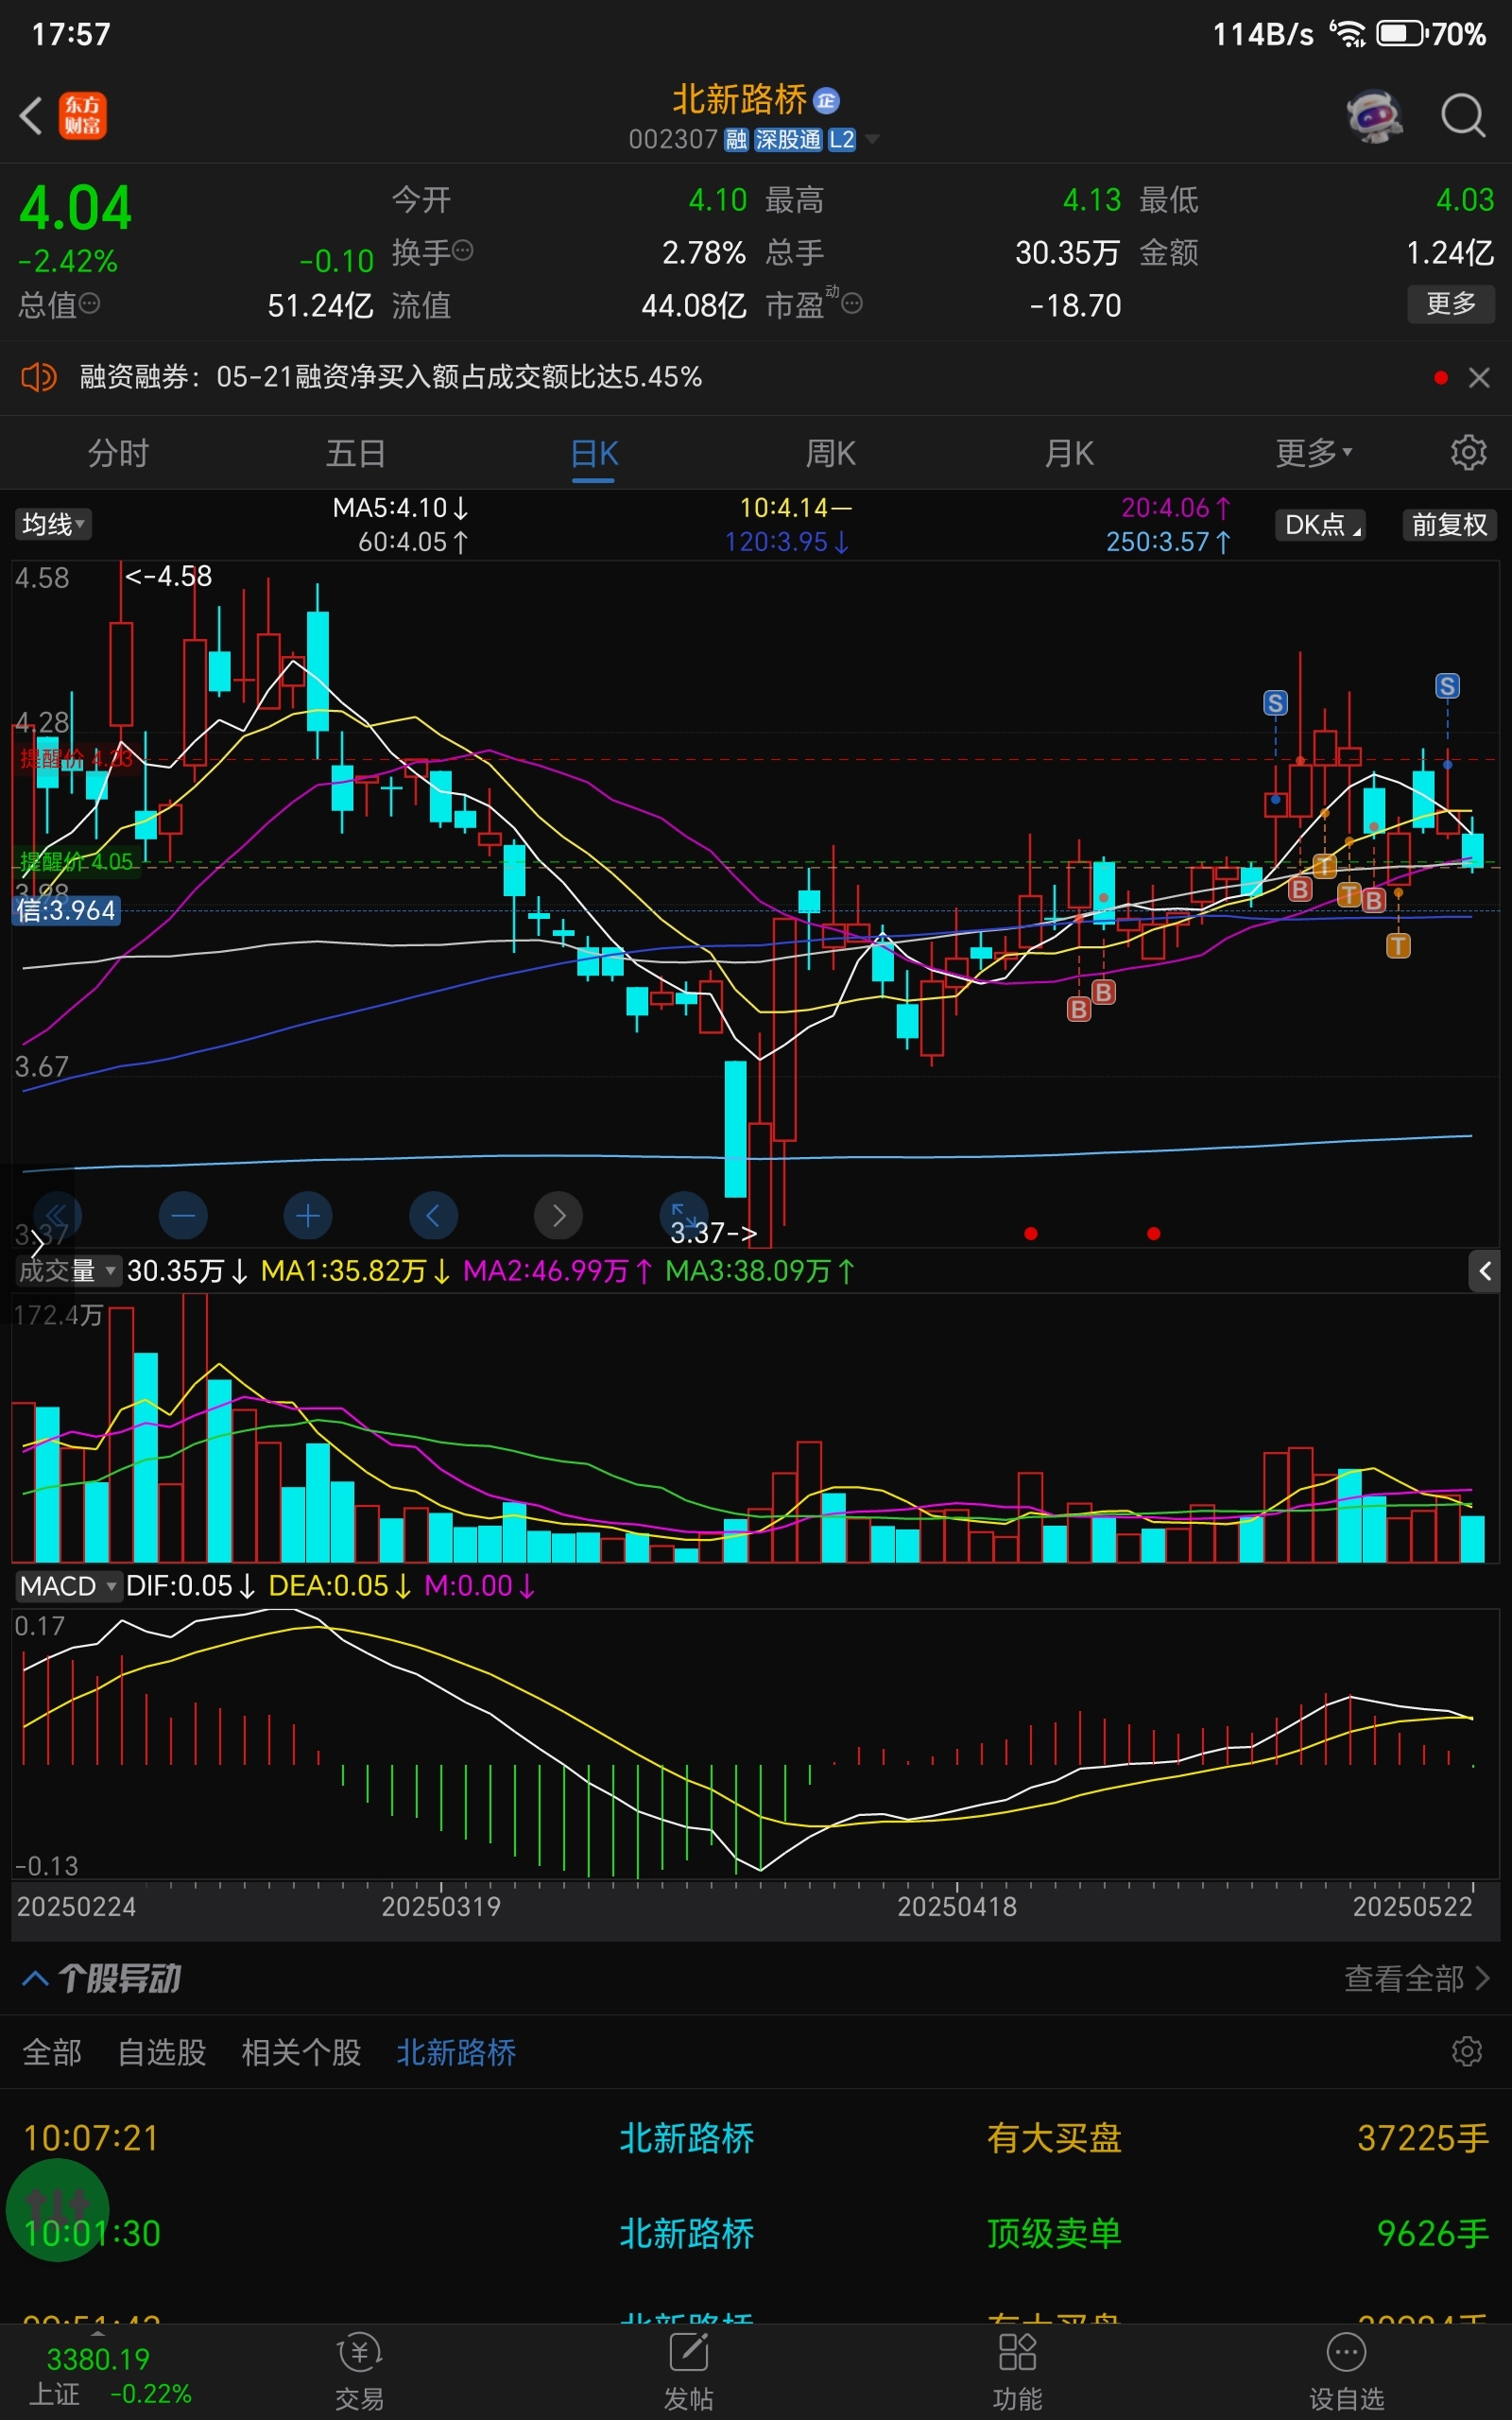Tap the 深股通 tag
Image resolution: width=1512 pixels, height=2420 pixels.
[788, 139]
